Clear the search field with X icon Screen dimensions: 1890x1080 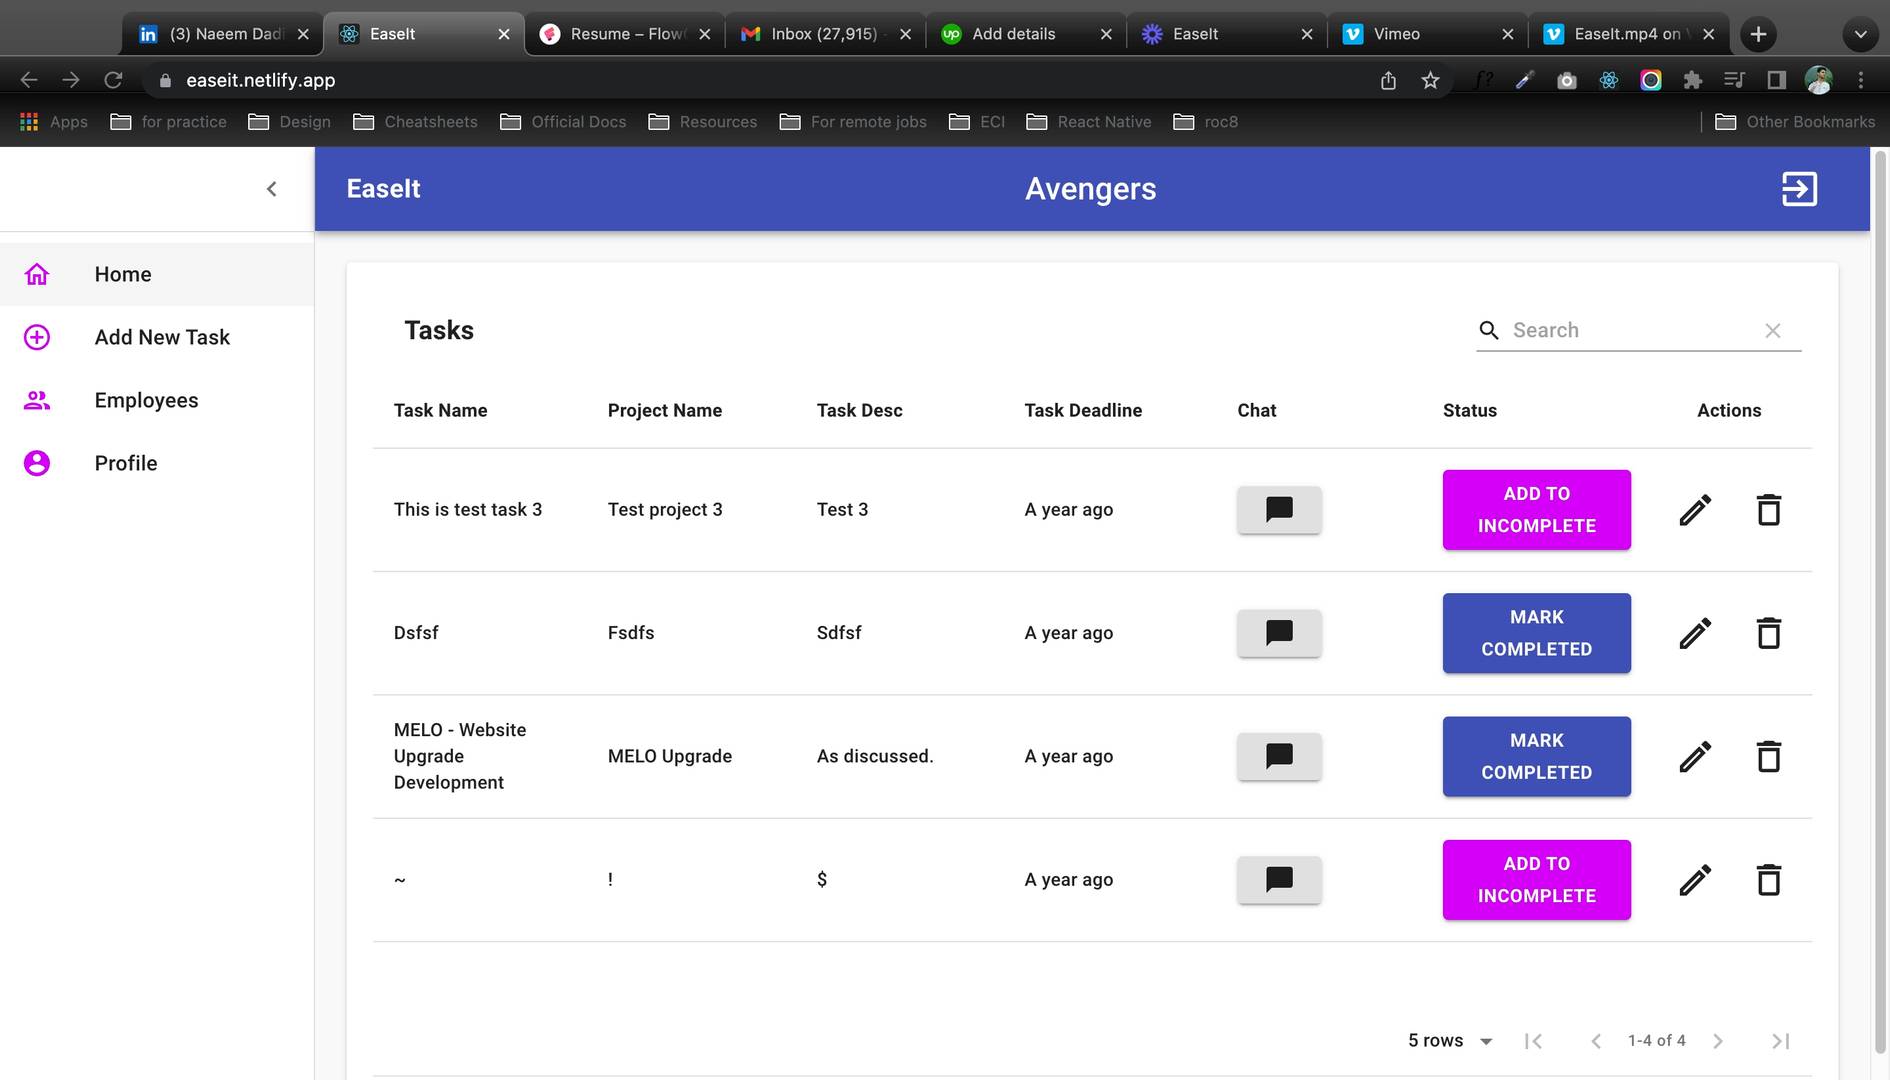[1772, 331]
